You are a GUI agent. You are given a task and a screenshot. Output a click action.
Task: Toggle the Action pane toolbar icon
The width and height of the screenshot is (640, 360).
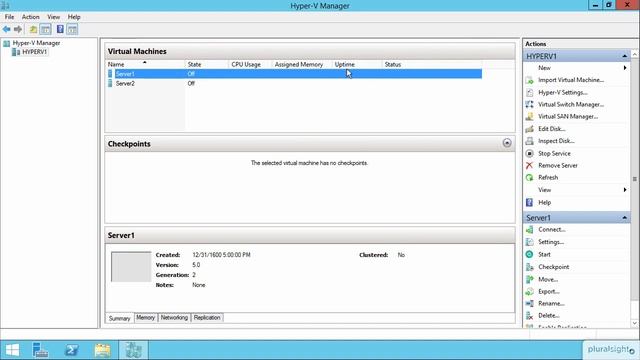point(72,29)
